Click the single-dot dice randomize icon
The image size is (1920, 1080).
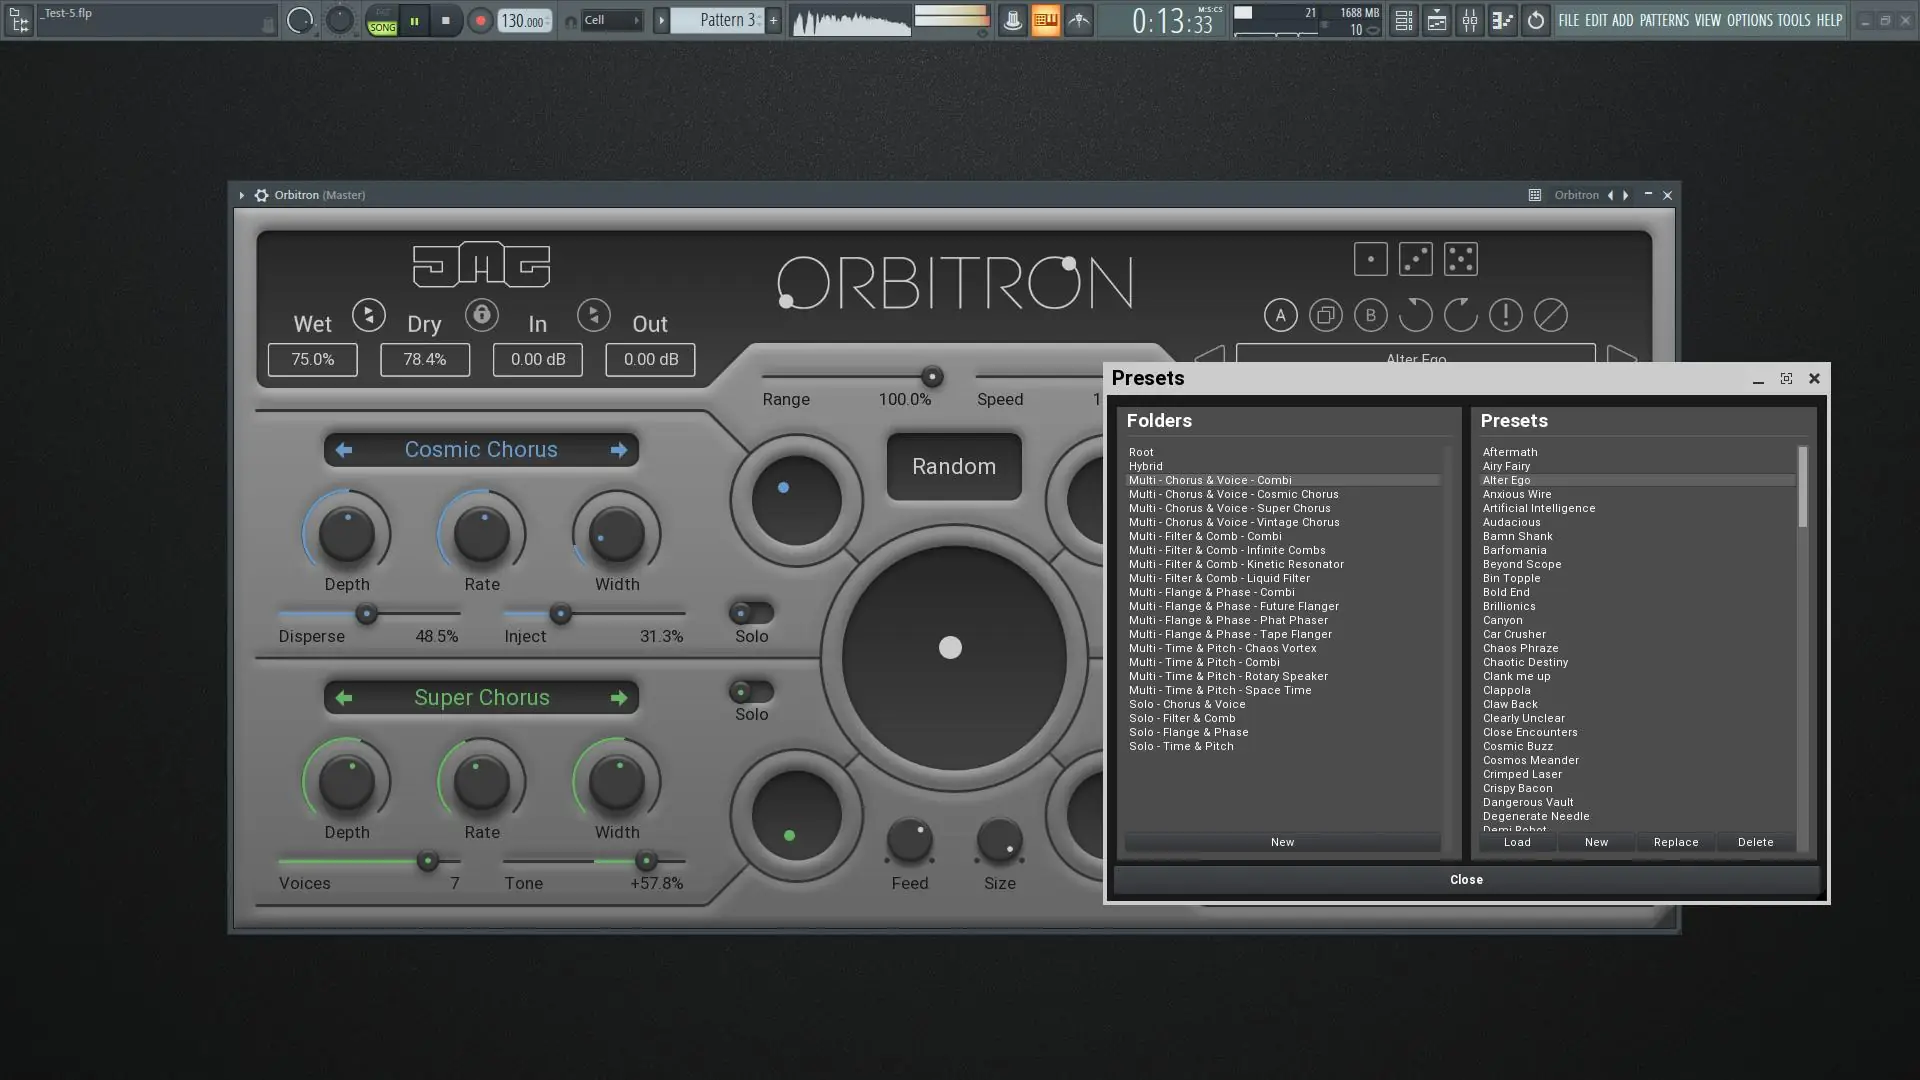(1370, 259)
